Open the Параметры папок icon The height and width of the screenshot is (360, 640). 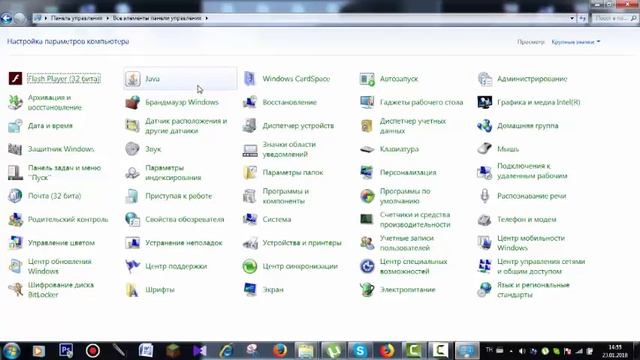point(250,173)
